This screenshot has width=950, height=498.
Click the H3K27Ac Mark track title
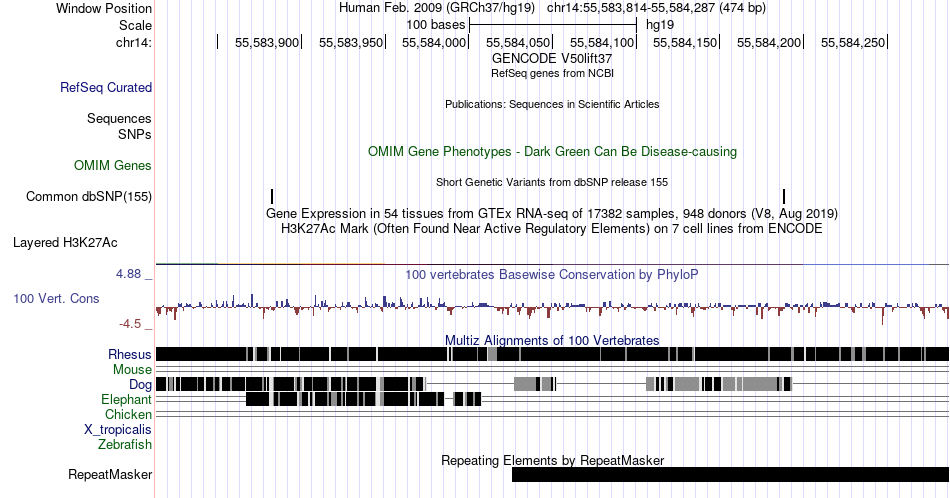point(552,228)
